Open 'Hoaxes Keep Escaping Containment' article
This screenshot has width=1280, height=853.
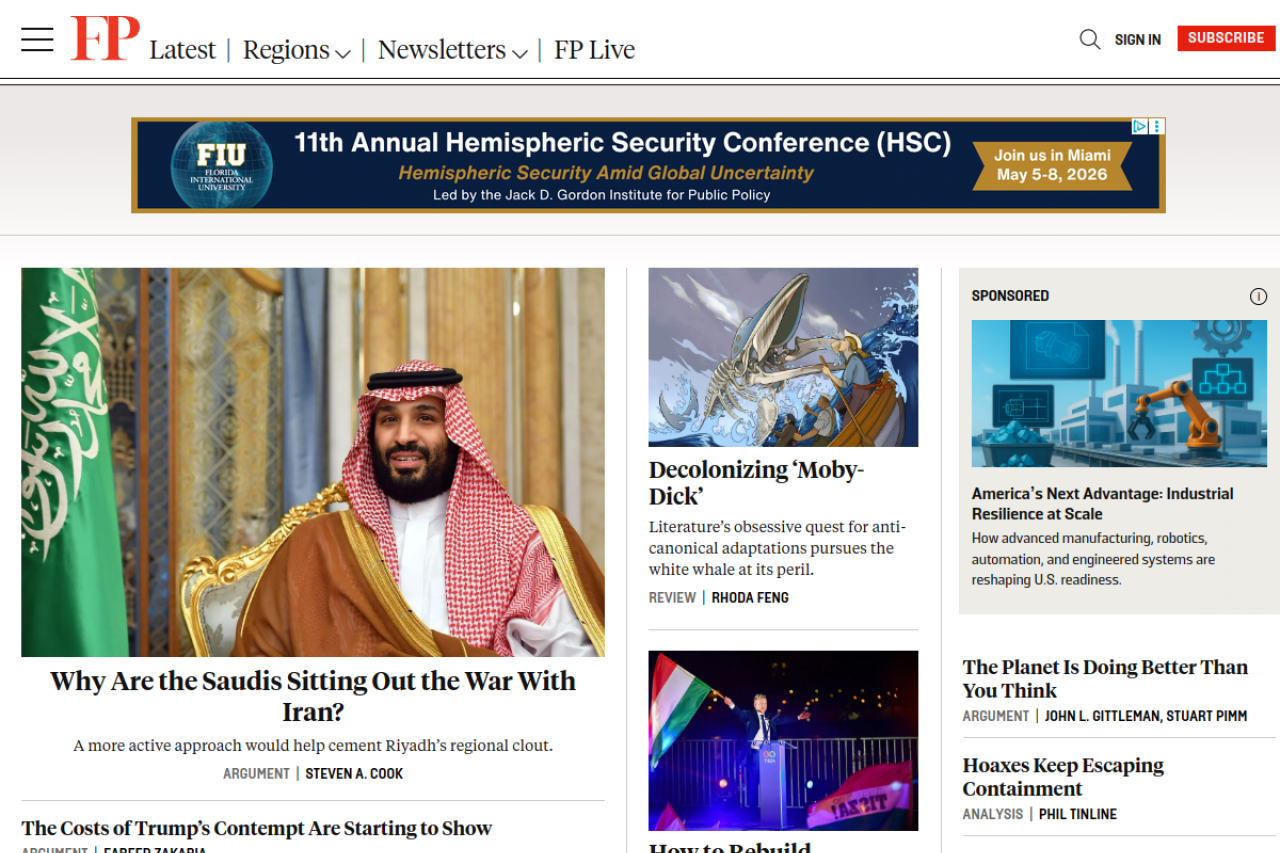(x=1063, y=776)
